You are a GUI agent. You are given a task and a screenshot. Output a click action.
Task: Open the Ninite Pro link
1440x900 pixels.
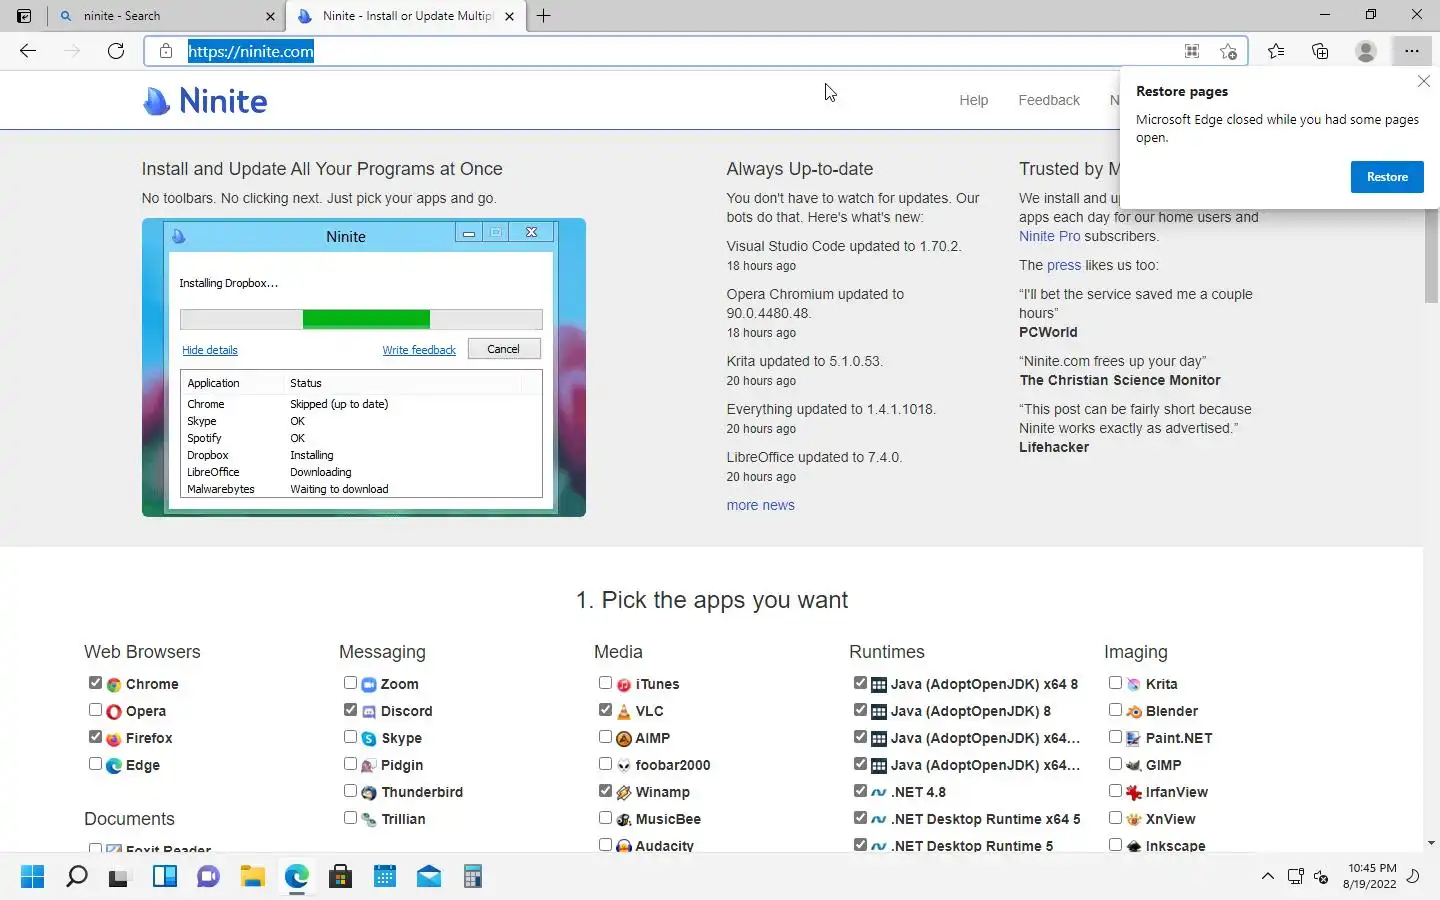(x=1049, y=236)
